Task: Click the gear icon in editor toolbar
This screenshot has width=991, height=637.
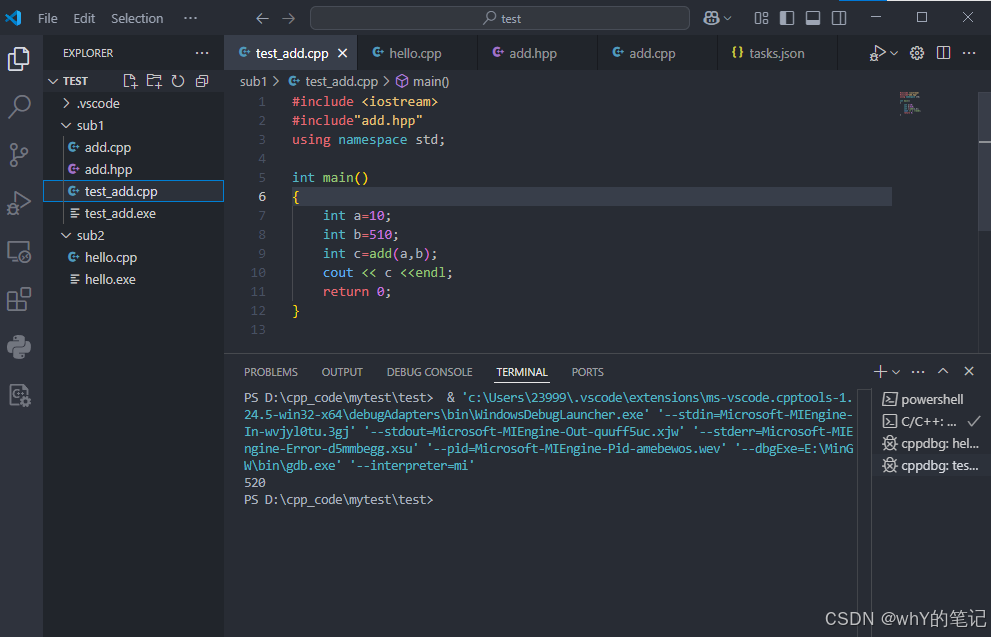Action: point(917,53)
